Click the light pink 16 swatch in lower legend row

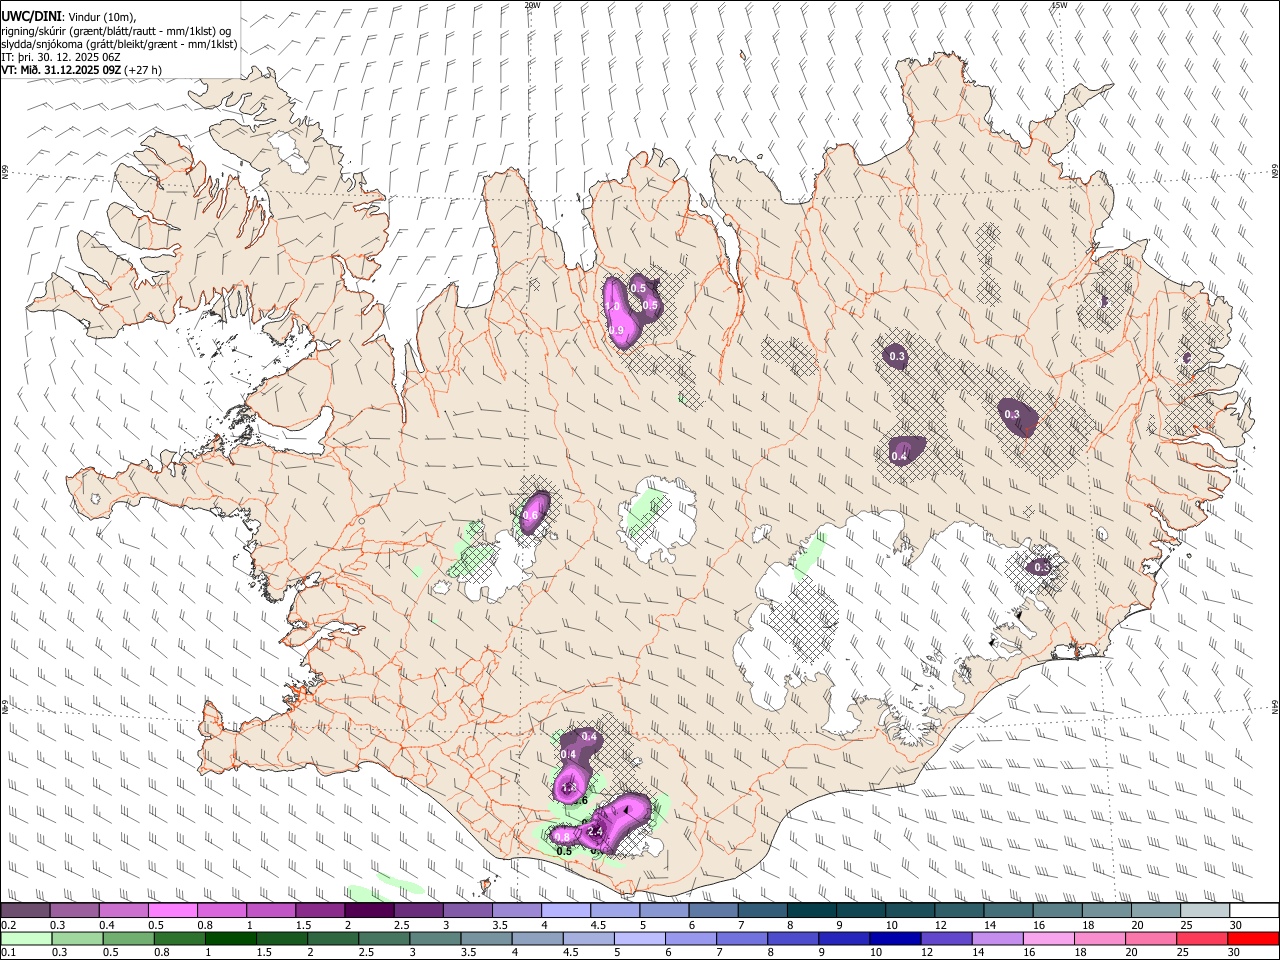(1048, 939)
